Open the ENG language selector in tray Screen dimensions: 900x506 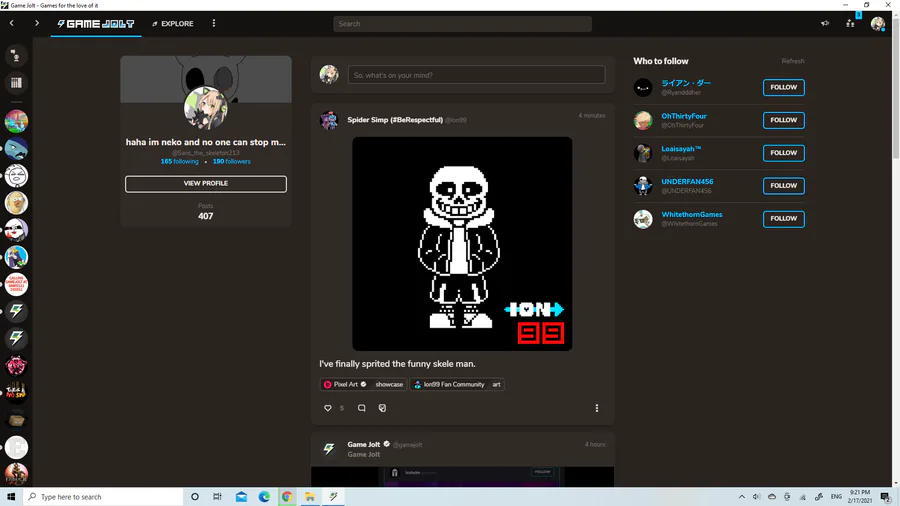click(x=836, y=496)
